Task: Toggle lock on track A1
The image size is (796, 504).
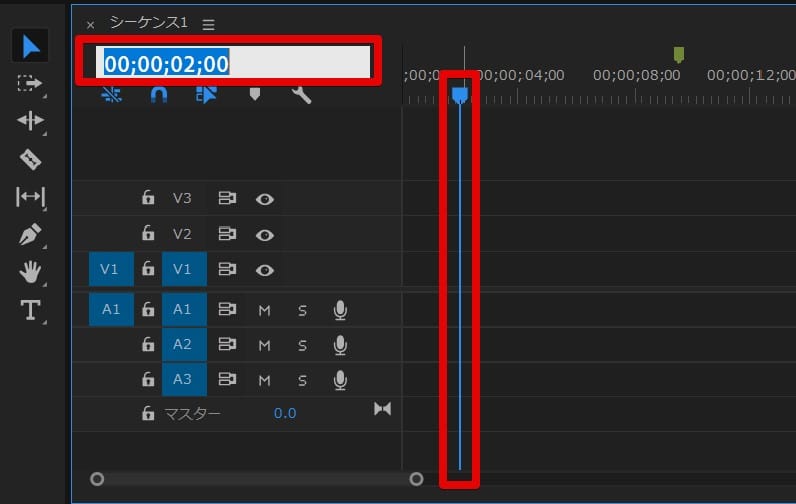Action: pyautogui.click(x=148, y=309)
